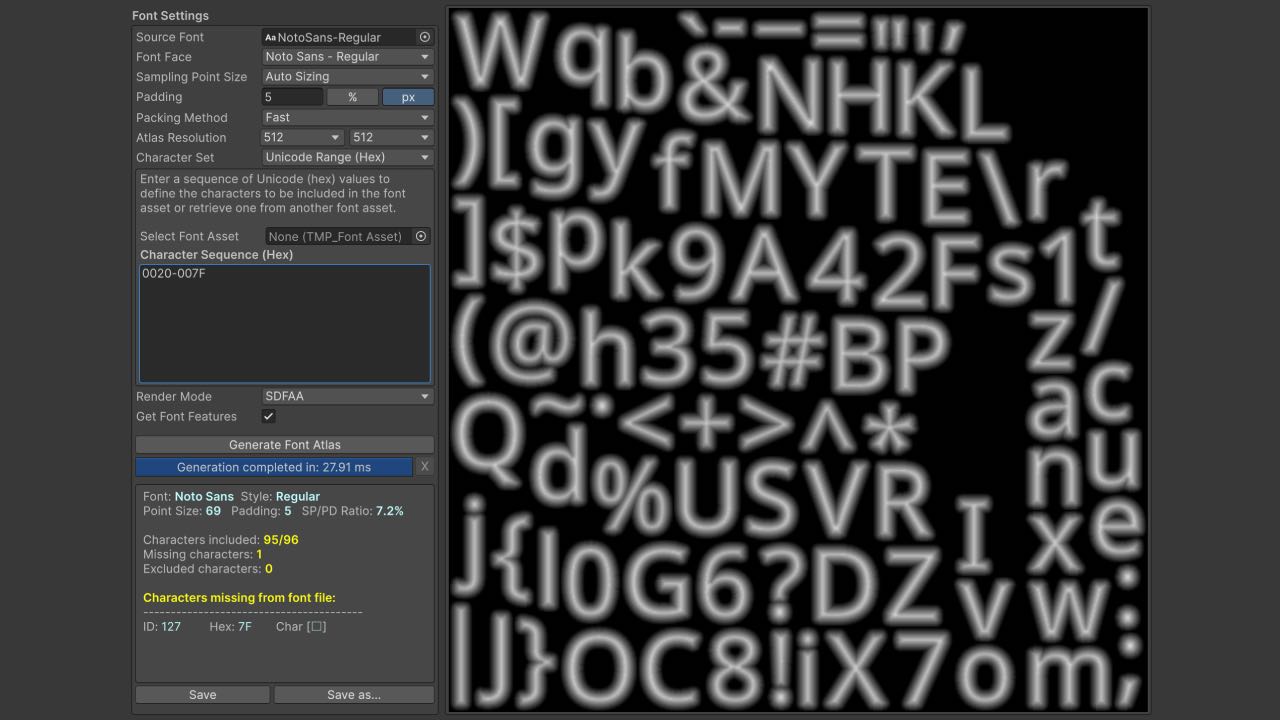Screen dimensions: 1280x720
Task: Open the Font Face dropdown
Action: point(345,57)
